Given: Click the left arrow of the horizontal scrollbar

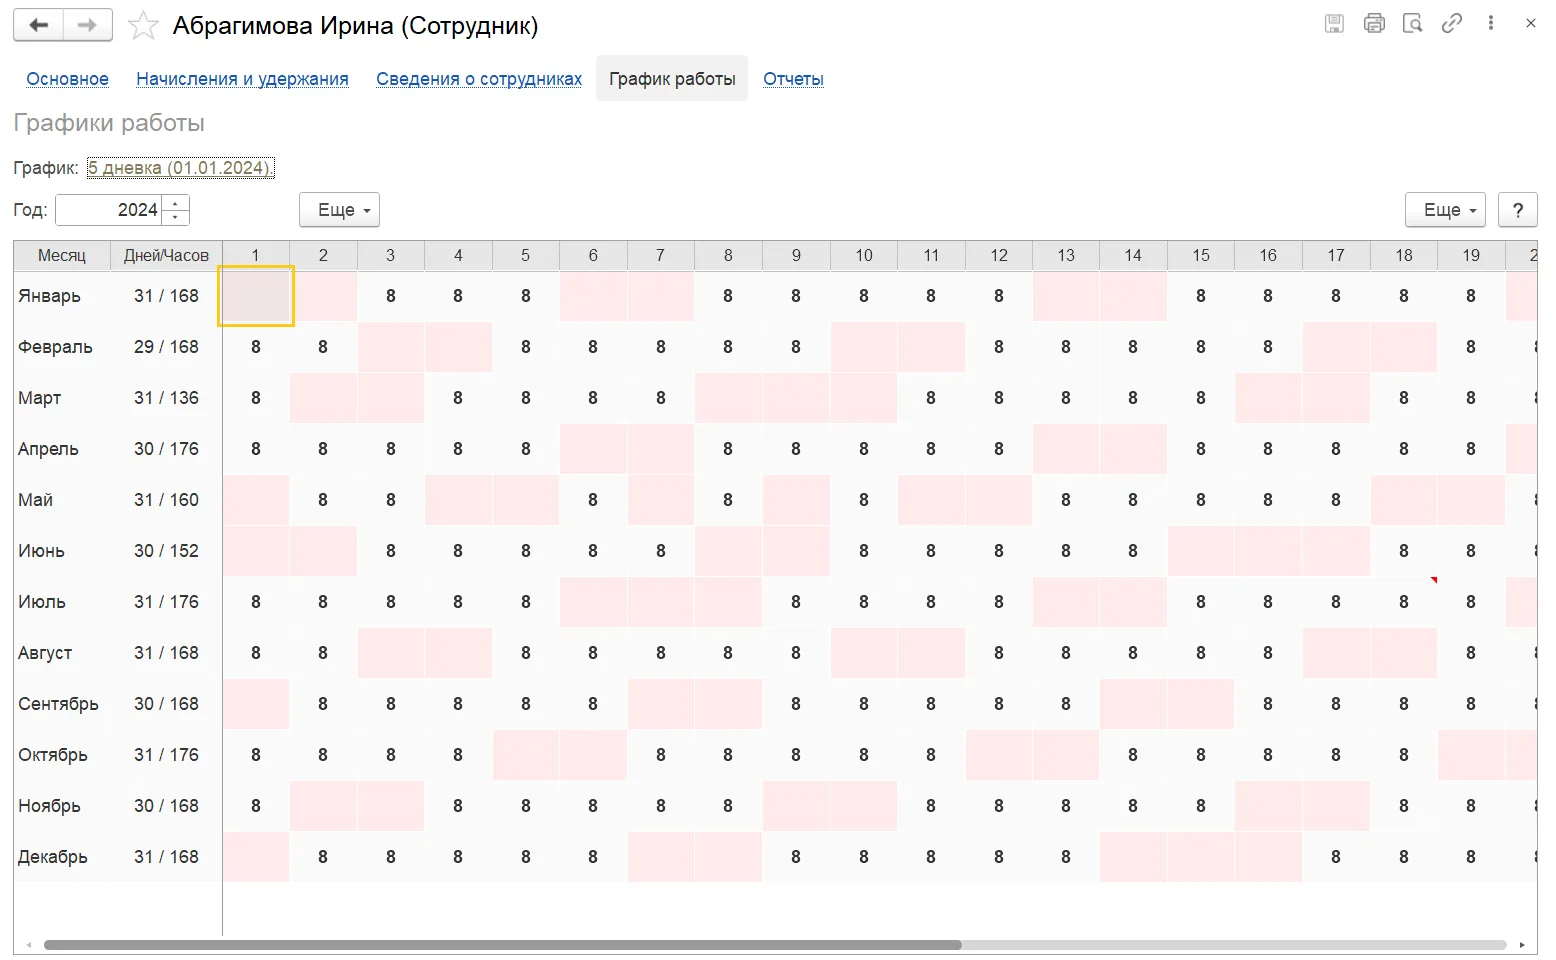Looking at the screenshot, I should coord(29,945).
